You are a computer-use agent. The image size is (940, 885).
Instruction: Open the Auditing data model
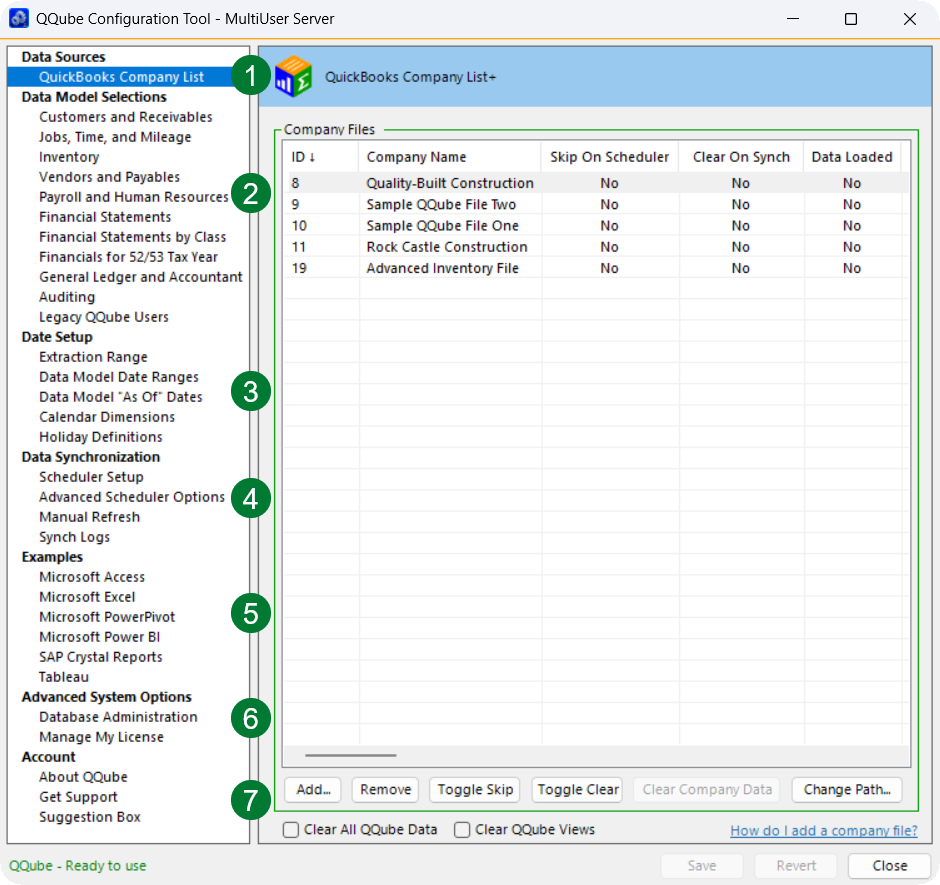pos(67,297)
